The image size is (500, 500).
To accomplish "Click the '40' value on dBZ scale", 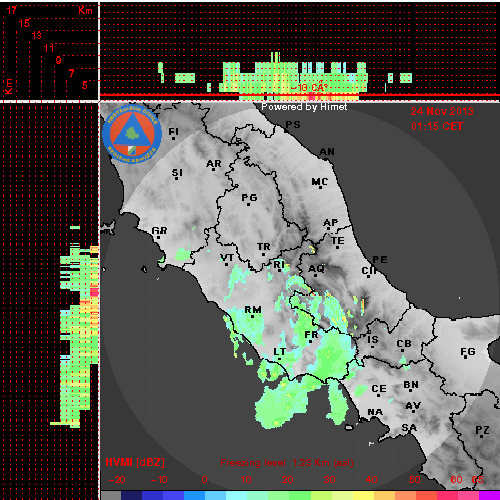I will 371,480.
